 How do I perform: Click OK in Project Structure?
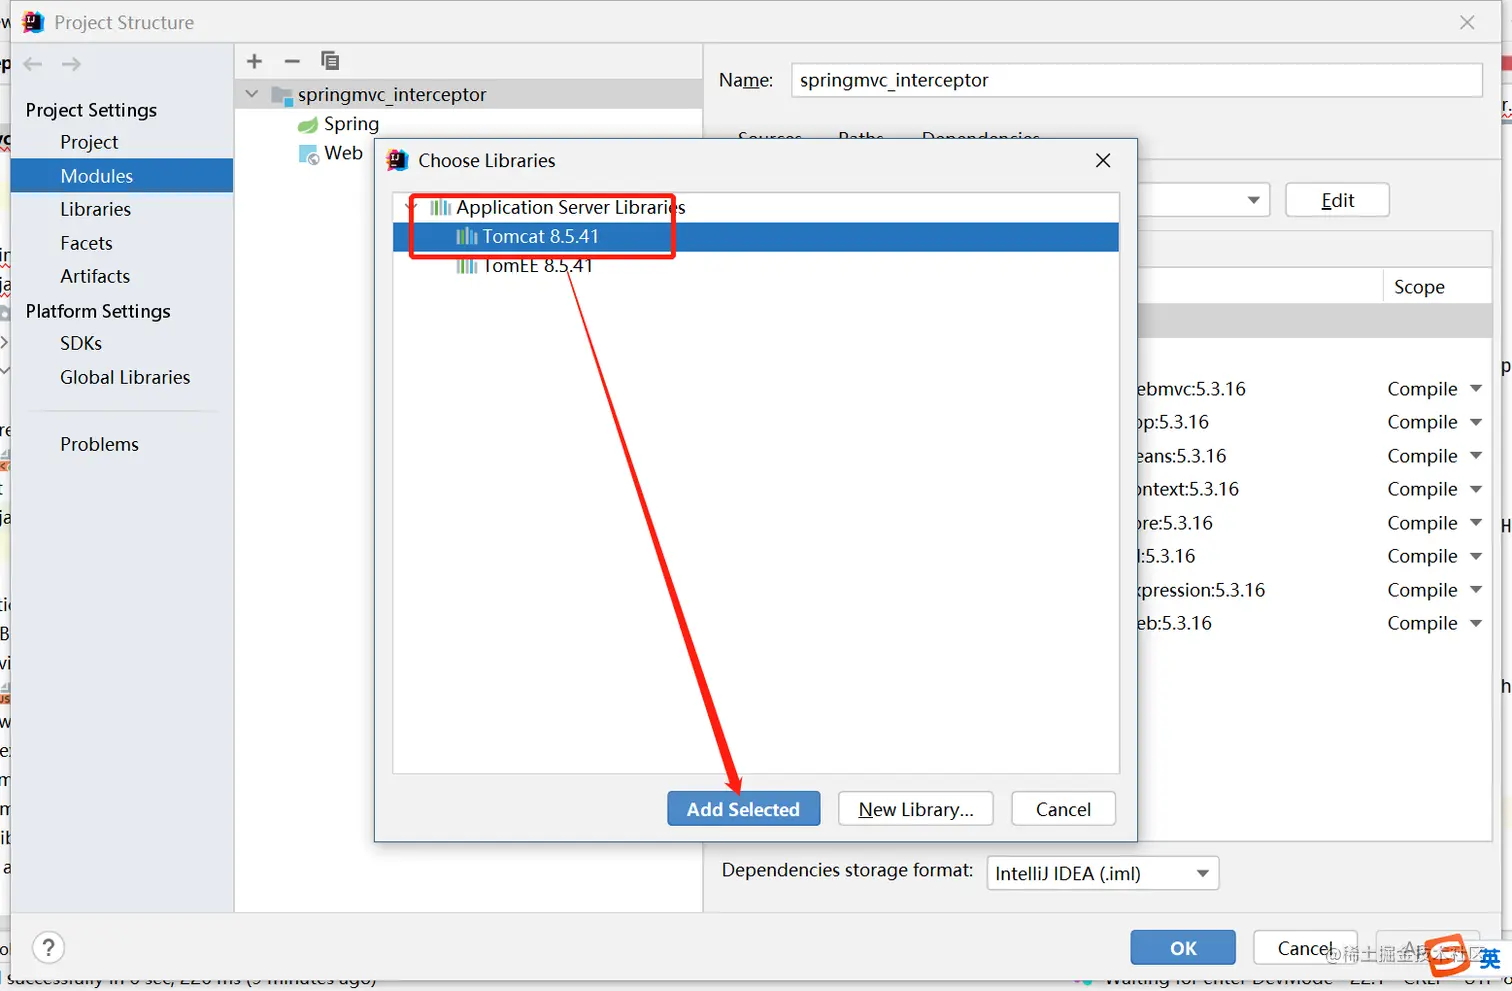(x=1183, y=948)
